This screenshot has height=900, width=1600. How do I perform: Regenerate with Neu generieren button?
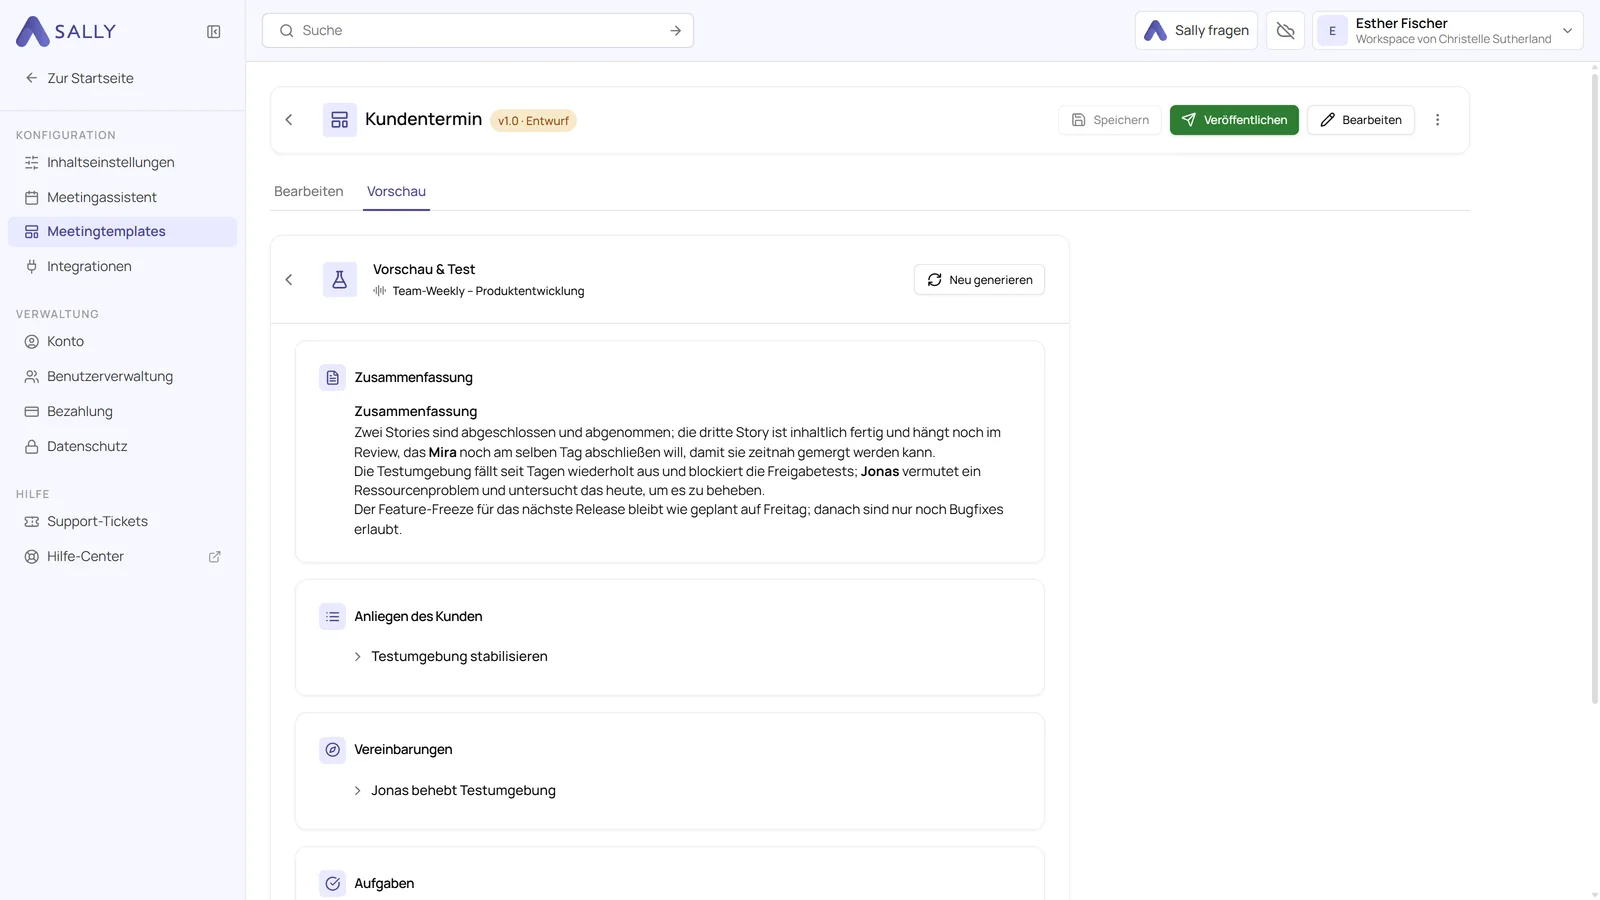pos(979,280)
